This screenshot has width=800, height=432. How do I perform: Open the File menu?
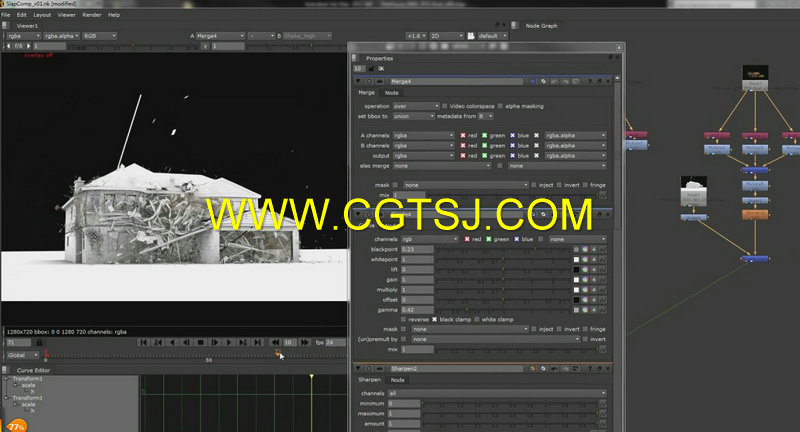click(6, 15)
